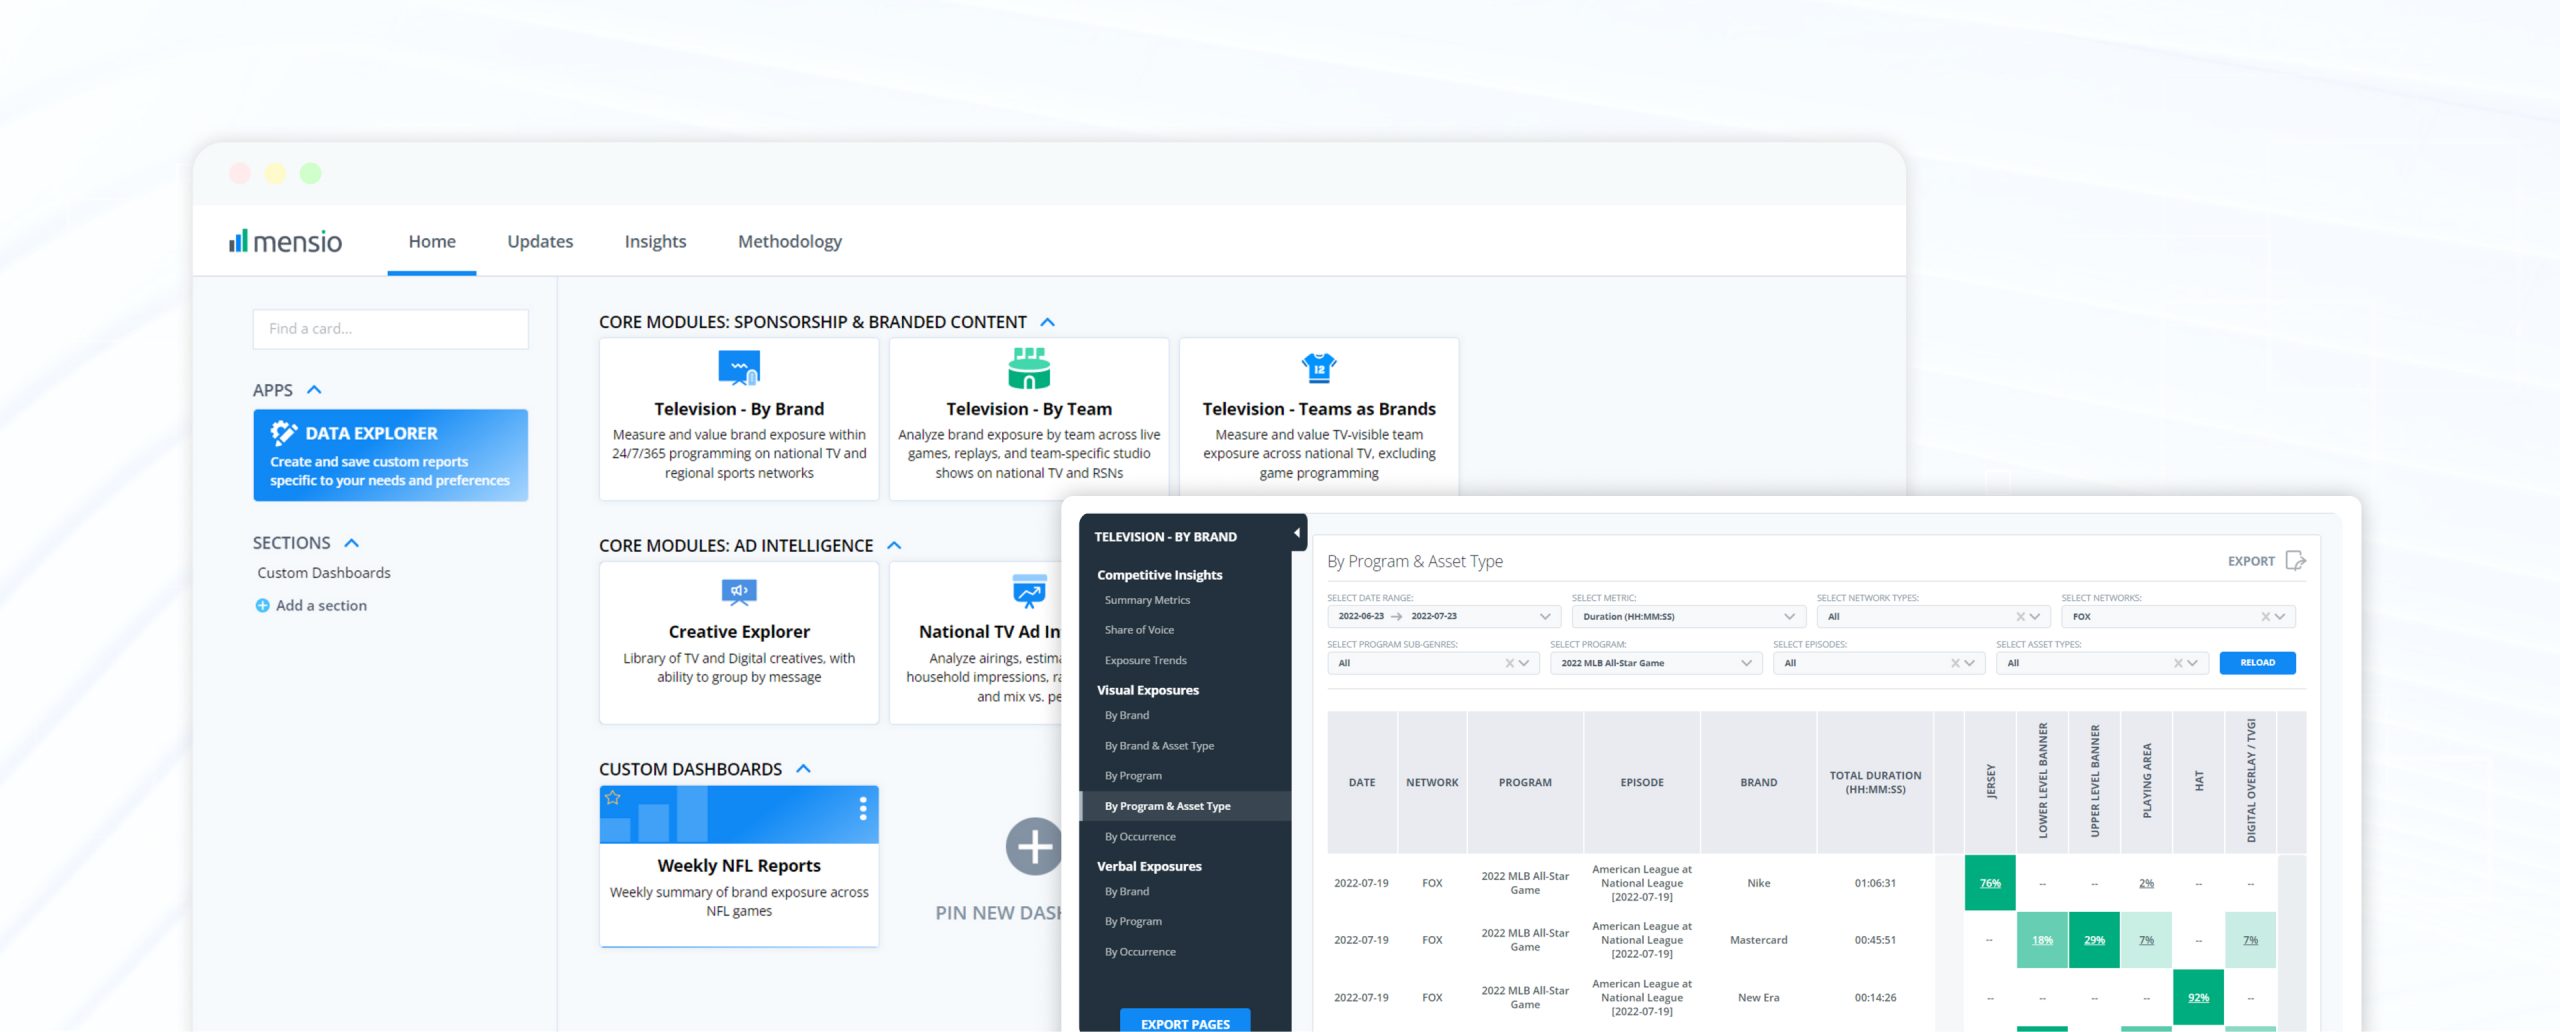Open the Data Explorer app card
The width and height of the screenshot is (2560, 1032).
tap(391, 455)
